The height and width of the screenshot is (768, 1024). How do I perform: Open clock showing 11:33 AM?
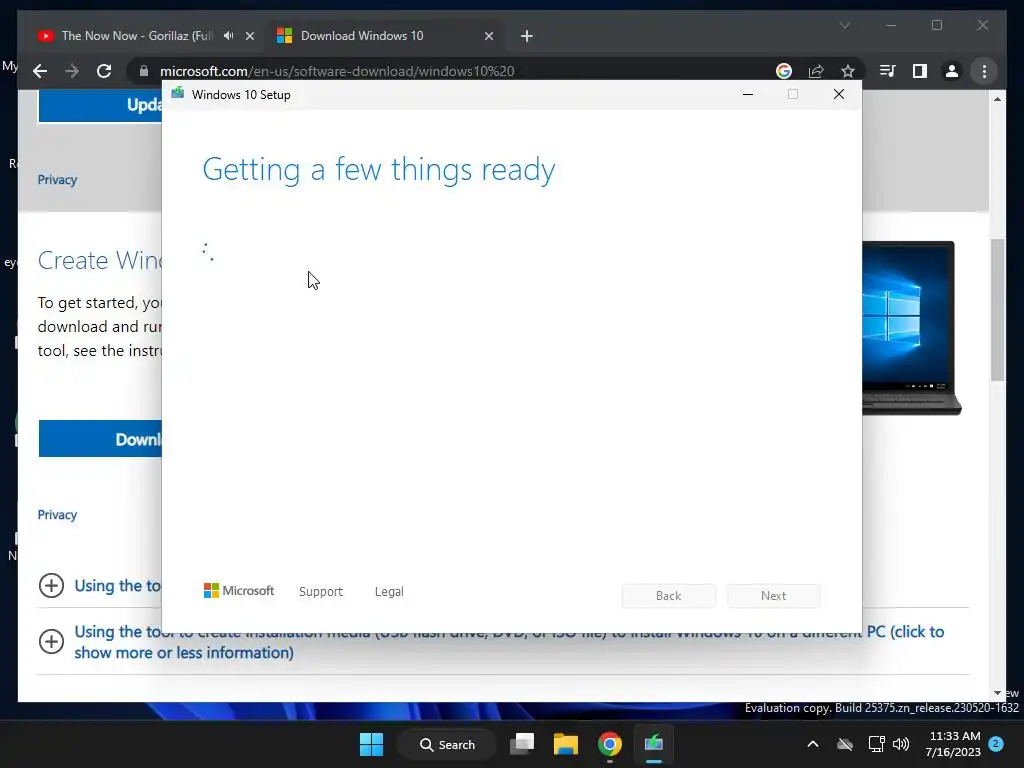tap(952, 744)
